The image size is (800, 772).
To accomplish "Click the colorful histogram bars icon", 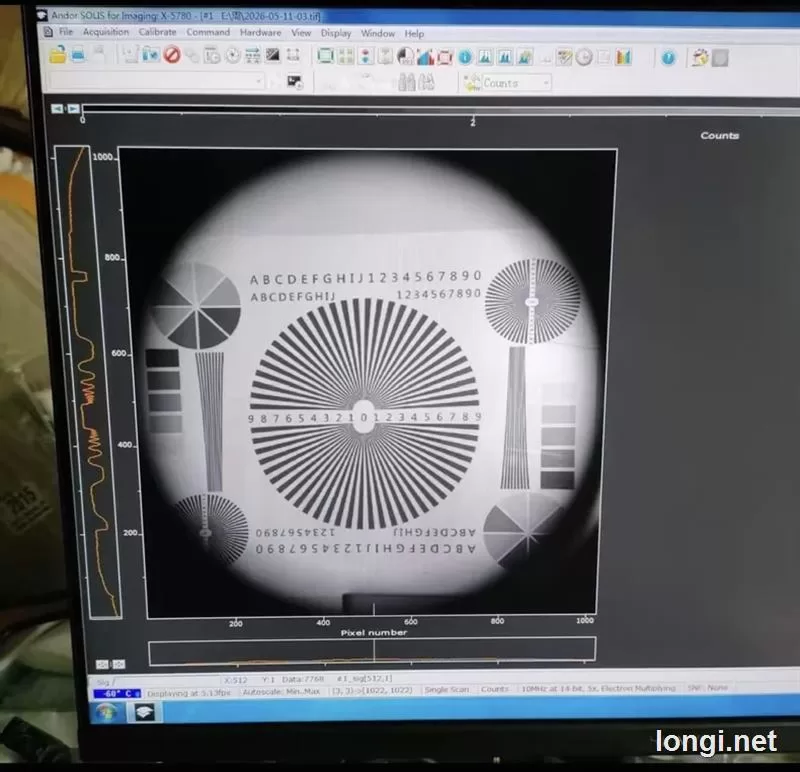I will [x=623, y=57].
